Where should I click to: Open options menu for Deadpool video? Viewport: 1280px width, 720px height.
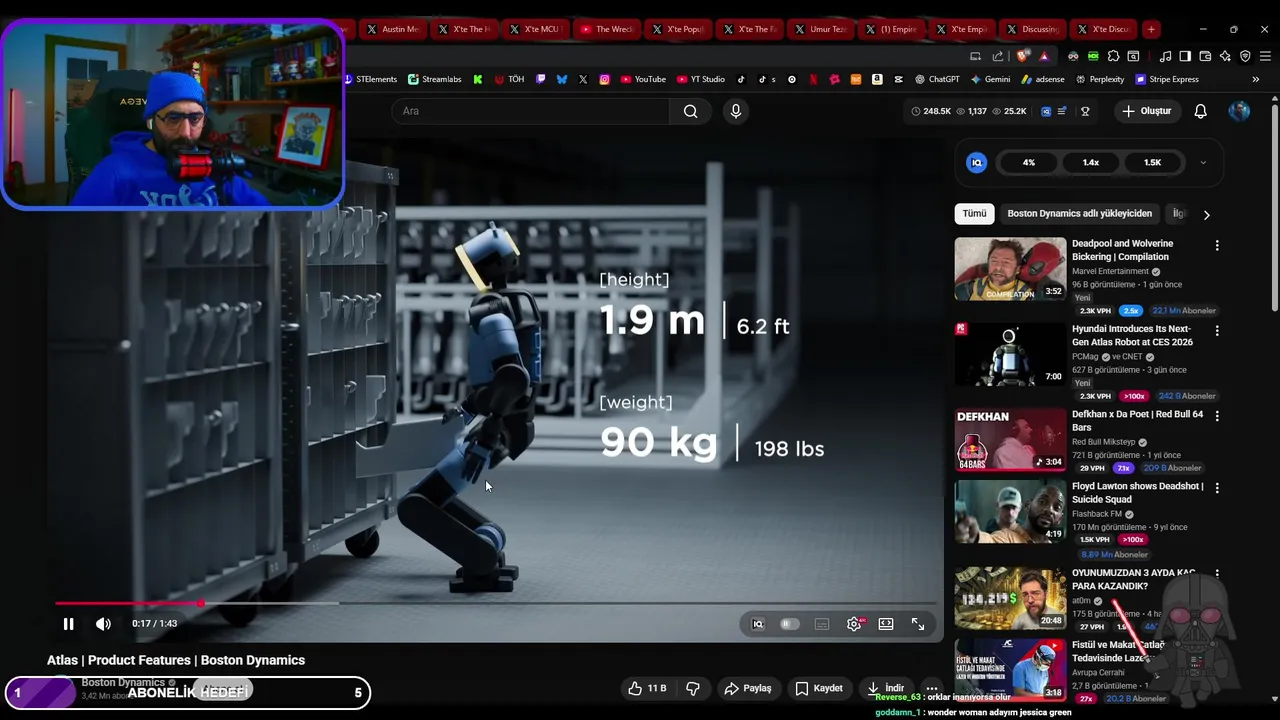(1217, 245)
